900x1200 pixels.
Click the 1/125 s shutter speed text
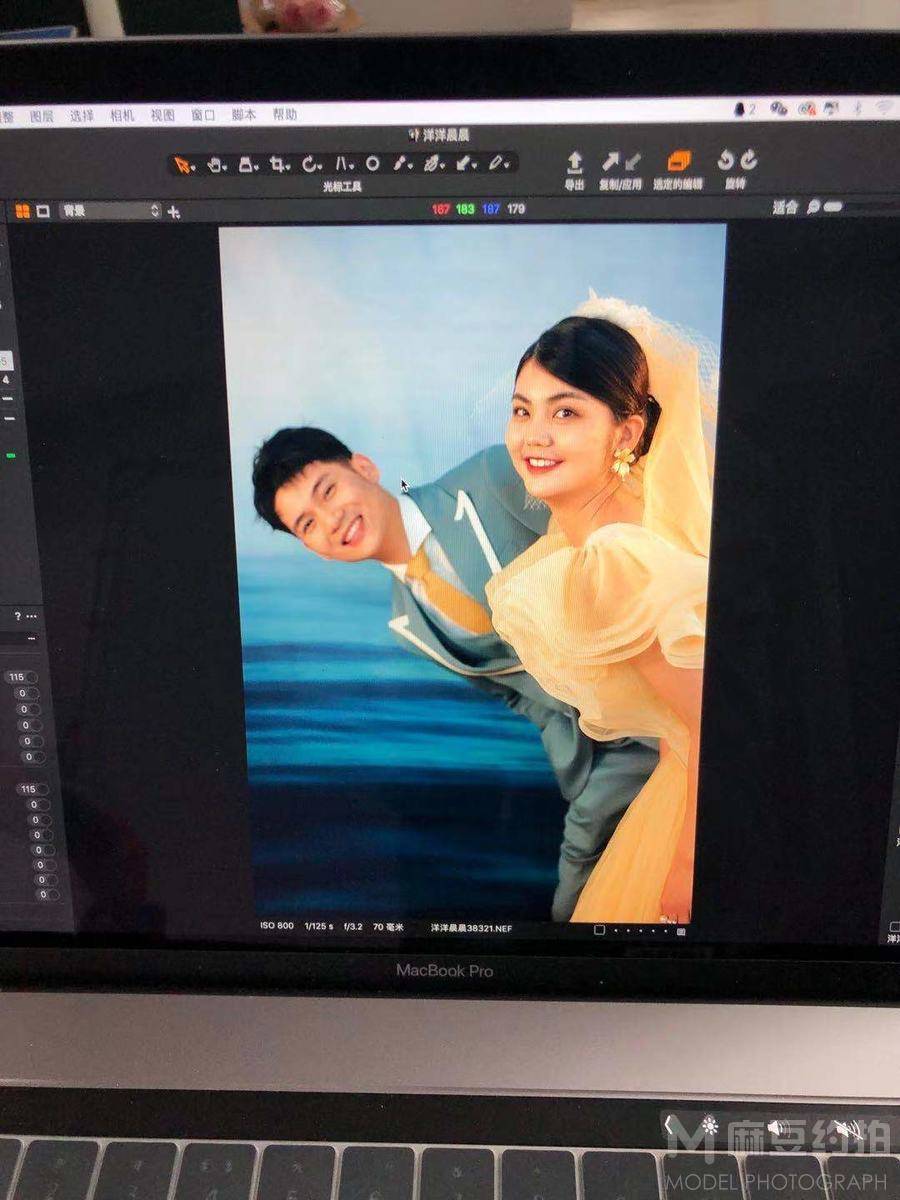[x=319, y=926]
